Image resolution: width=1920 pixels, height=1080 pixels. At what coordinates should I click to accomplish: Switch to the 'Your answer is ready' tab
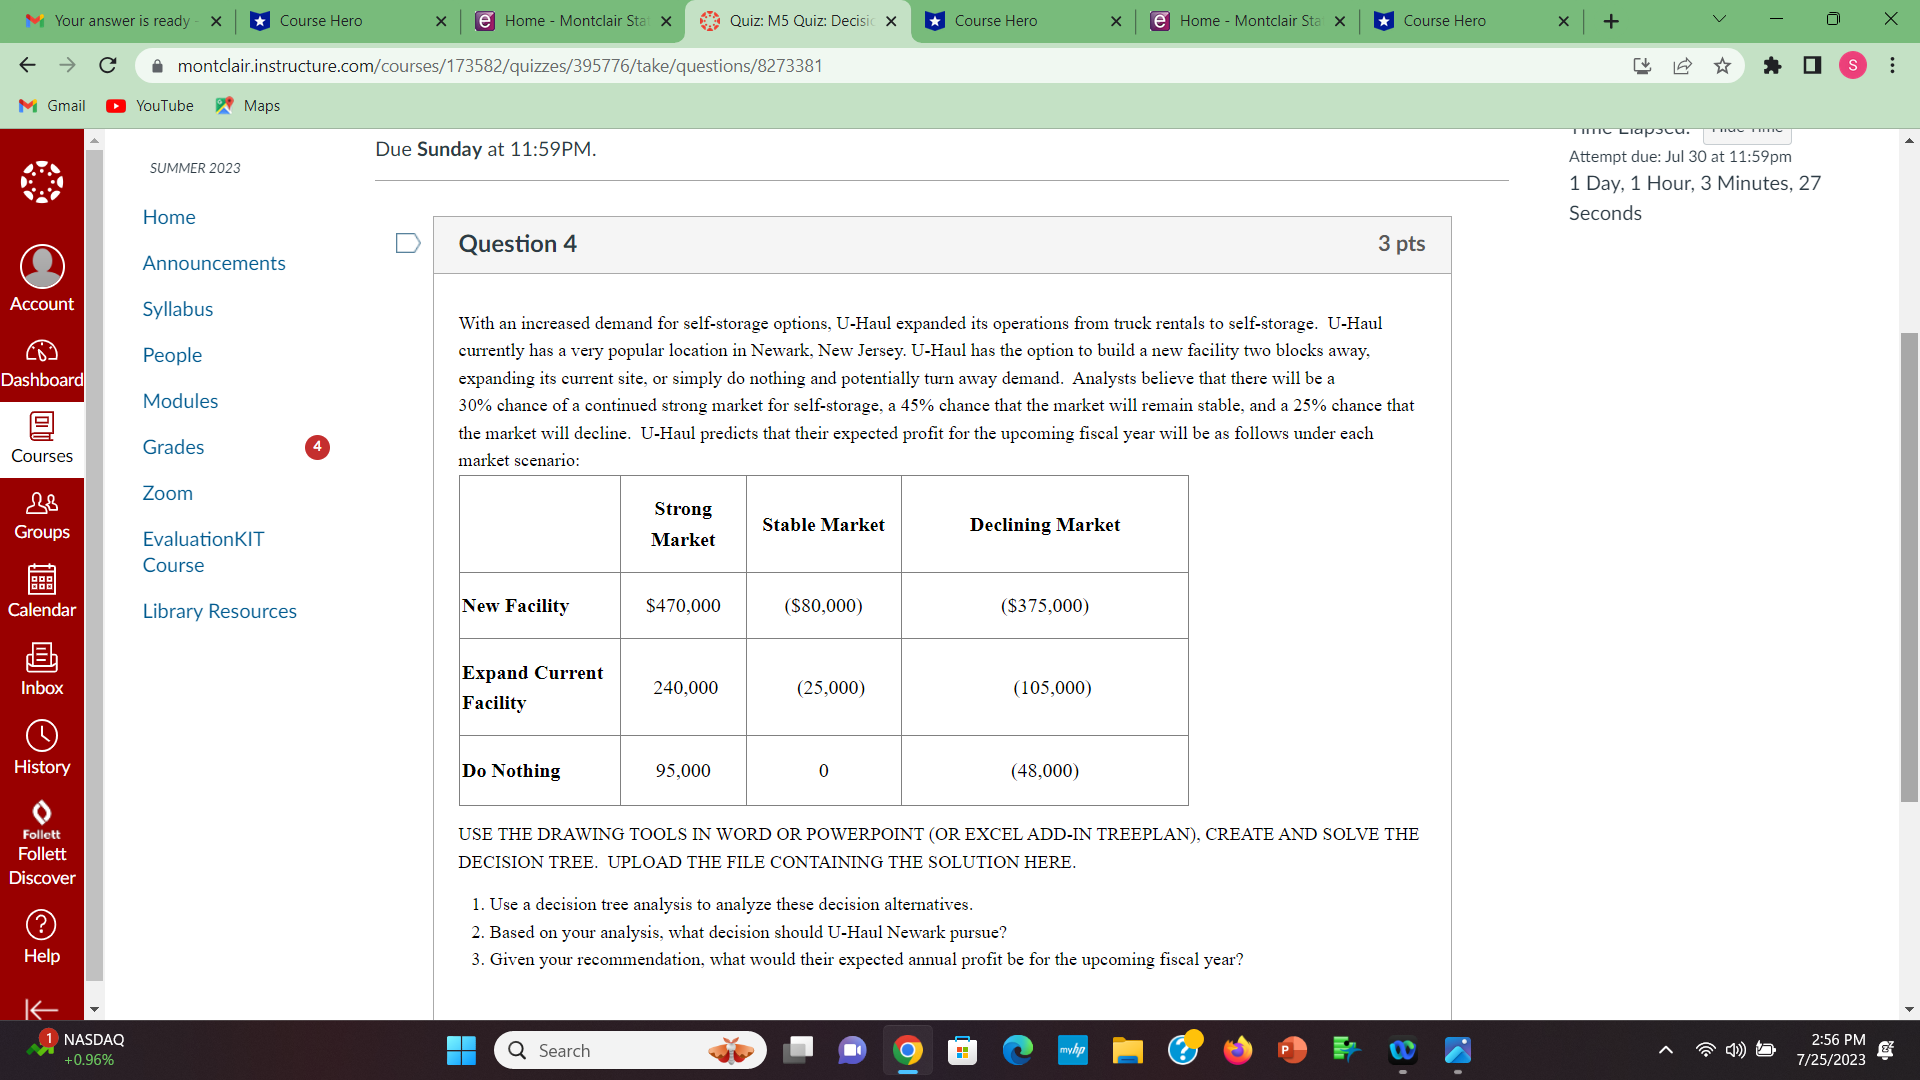pos(122,21)
